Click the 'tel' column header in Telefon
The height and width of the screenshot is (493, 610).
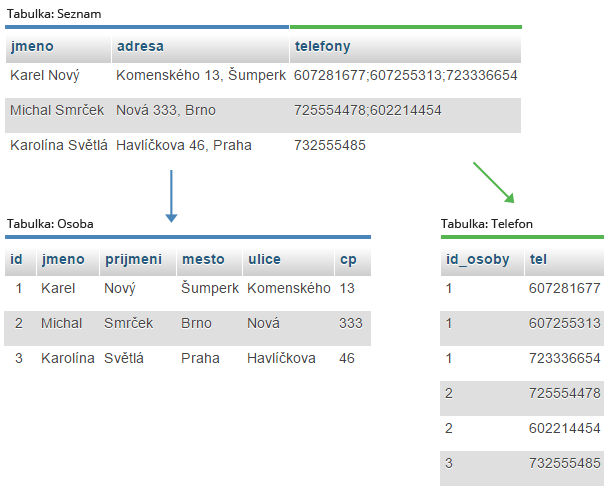coord(537,259)
